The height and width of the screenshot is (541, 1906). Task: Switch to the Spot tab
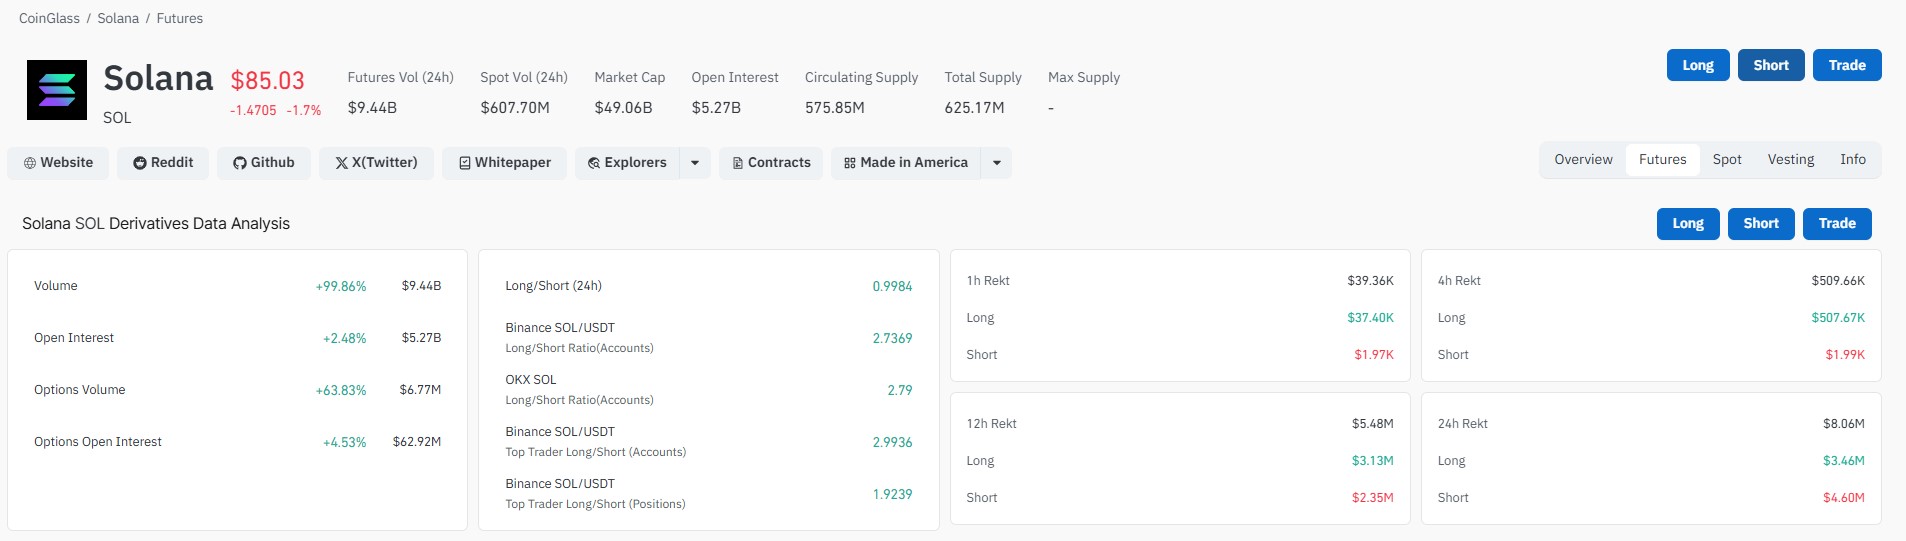1727,160
